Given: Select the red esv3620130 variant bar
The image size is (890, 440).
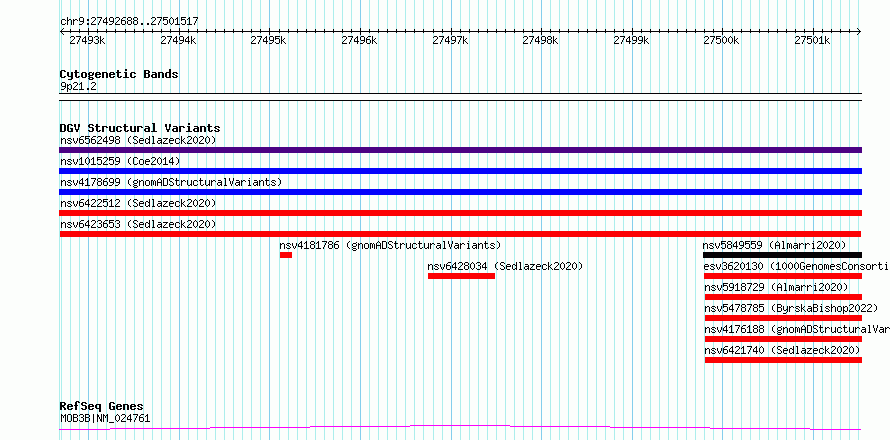Looking at the screenshot, I should tap(783, 276).
